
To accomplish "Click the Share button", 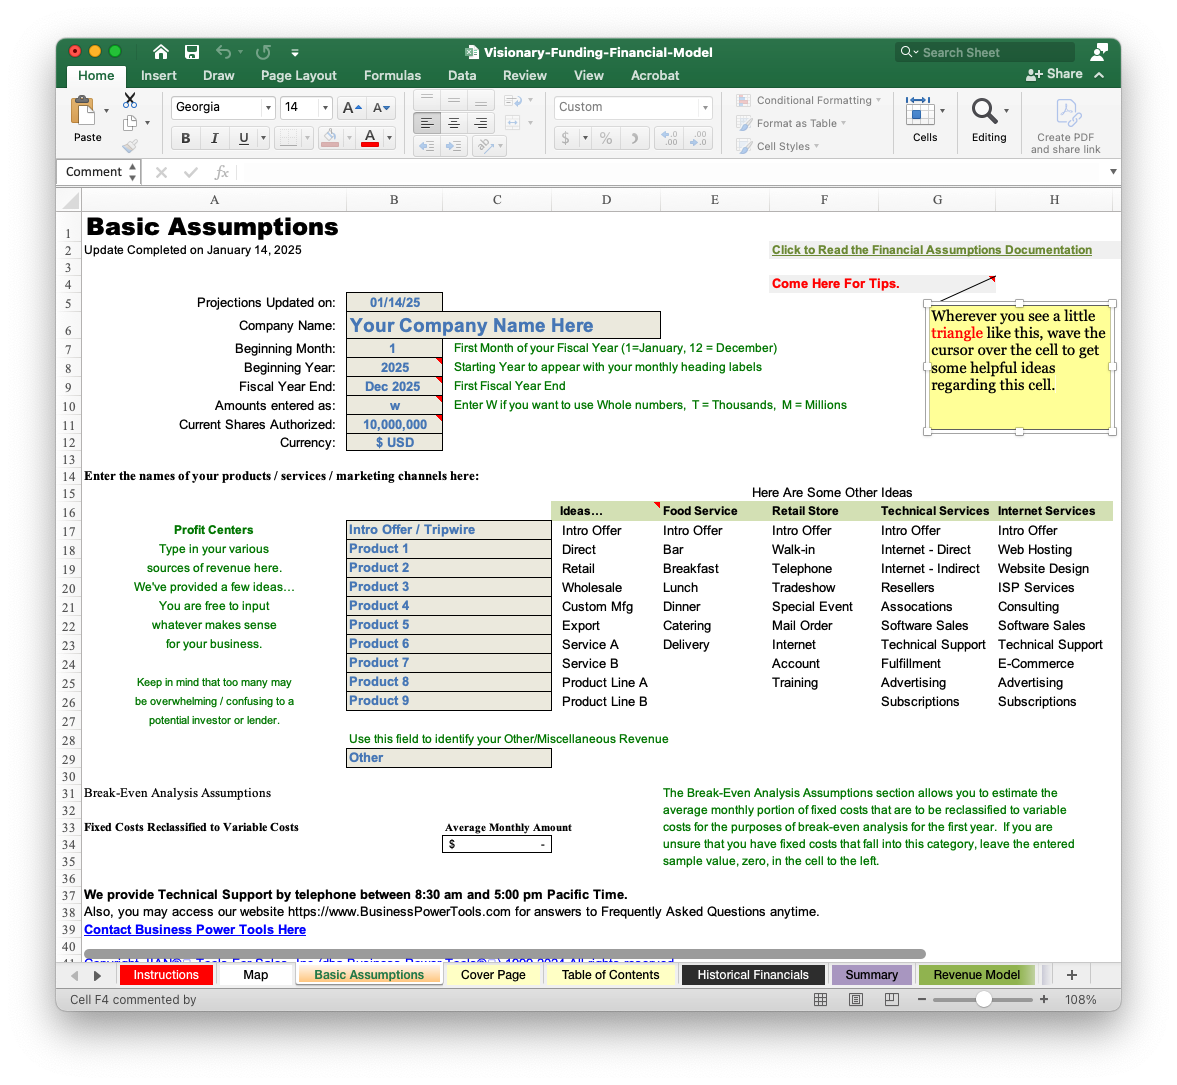I will pos(1054,74).
